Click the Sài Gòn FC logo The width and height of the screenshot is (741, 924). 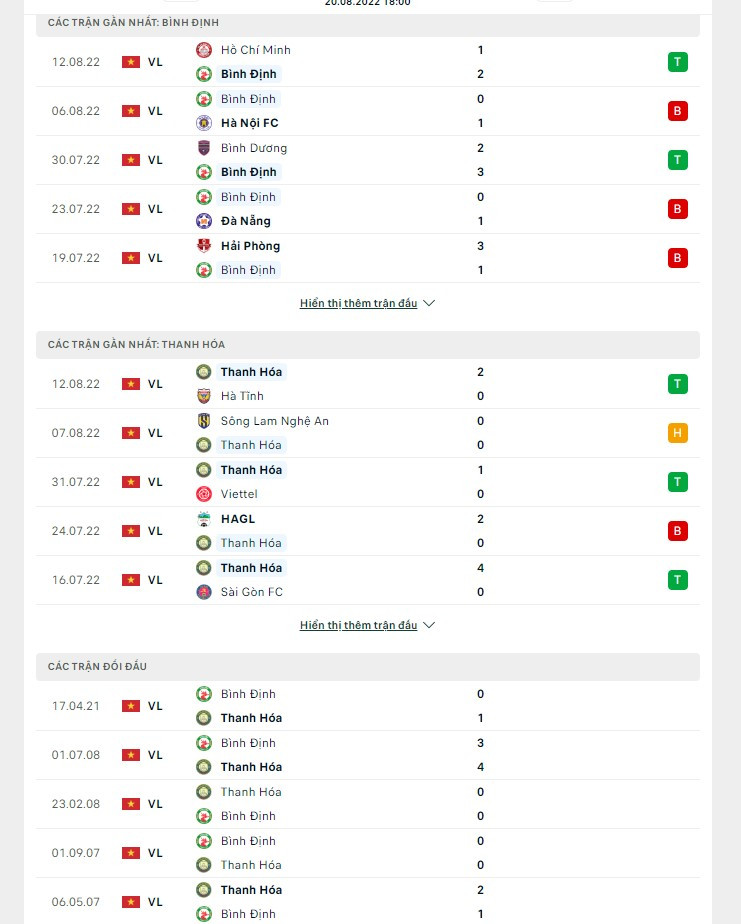point(204,592)
